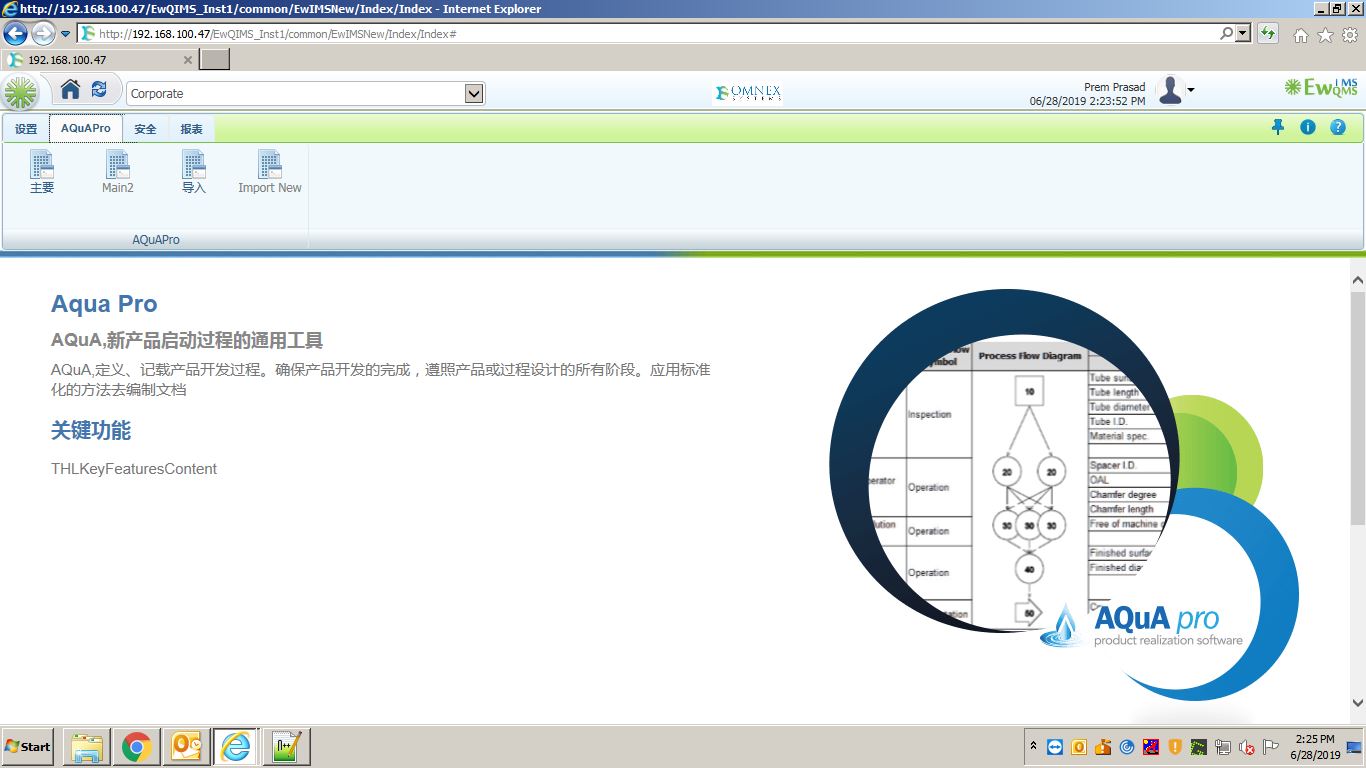Click the AQuA pro circular graphic
This screenshot has height=768, width=1366.
pos(1064,494)
